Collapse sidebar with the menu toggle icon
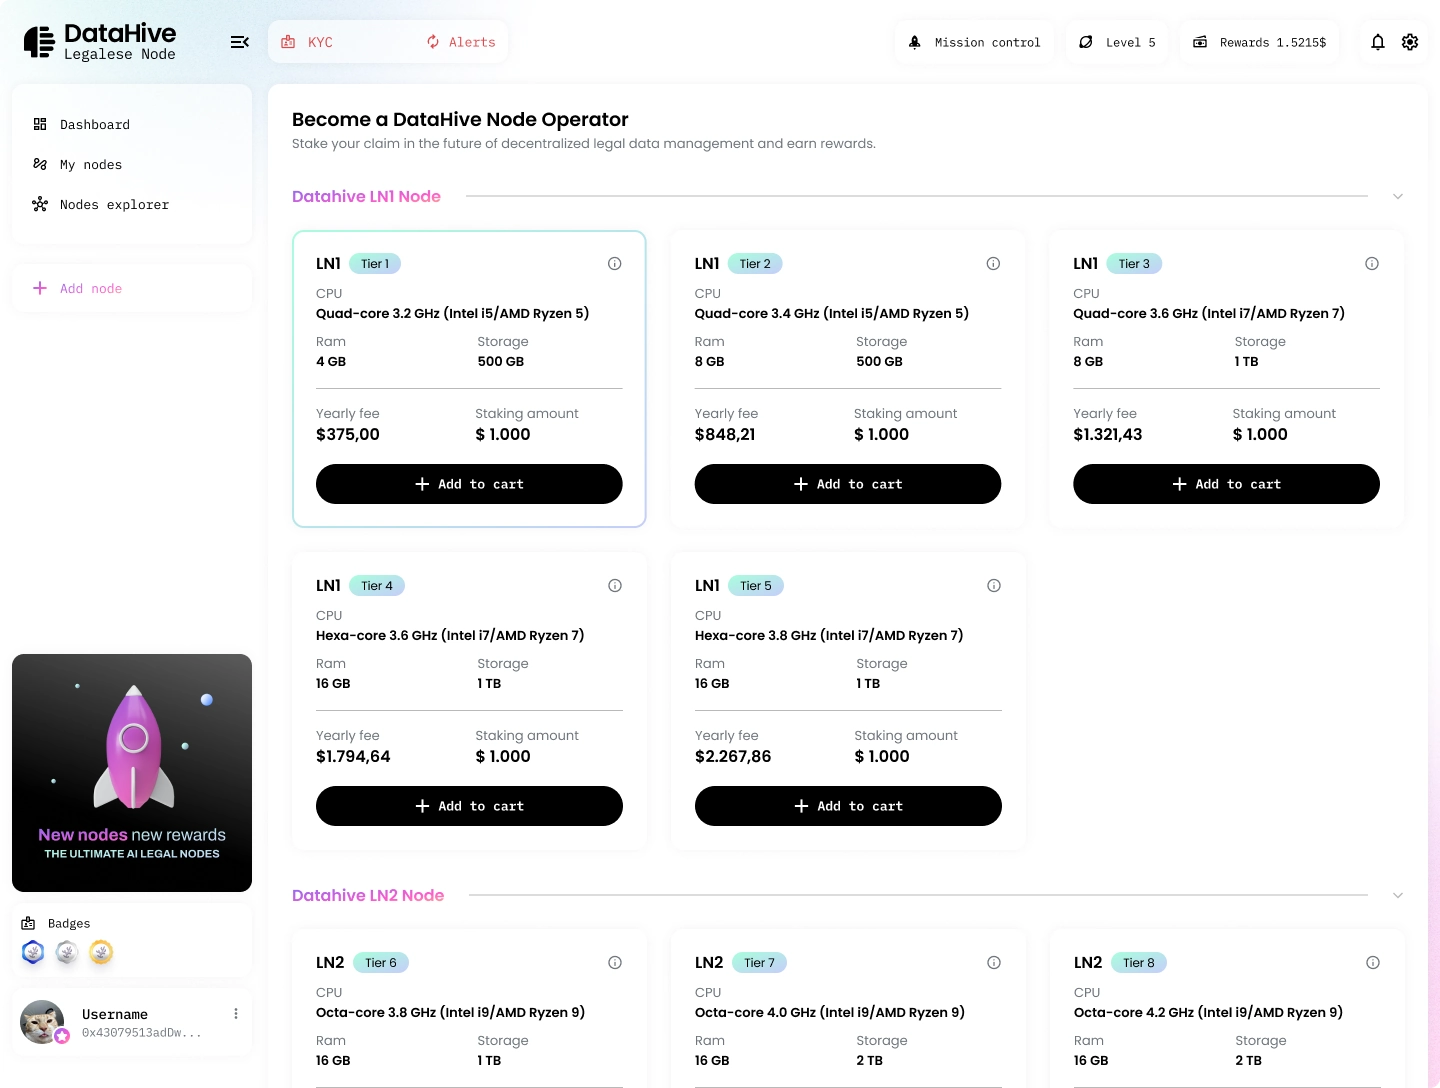 (240, 42)
